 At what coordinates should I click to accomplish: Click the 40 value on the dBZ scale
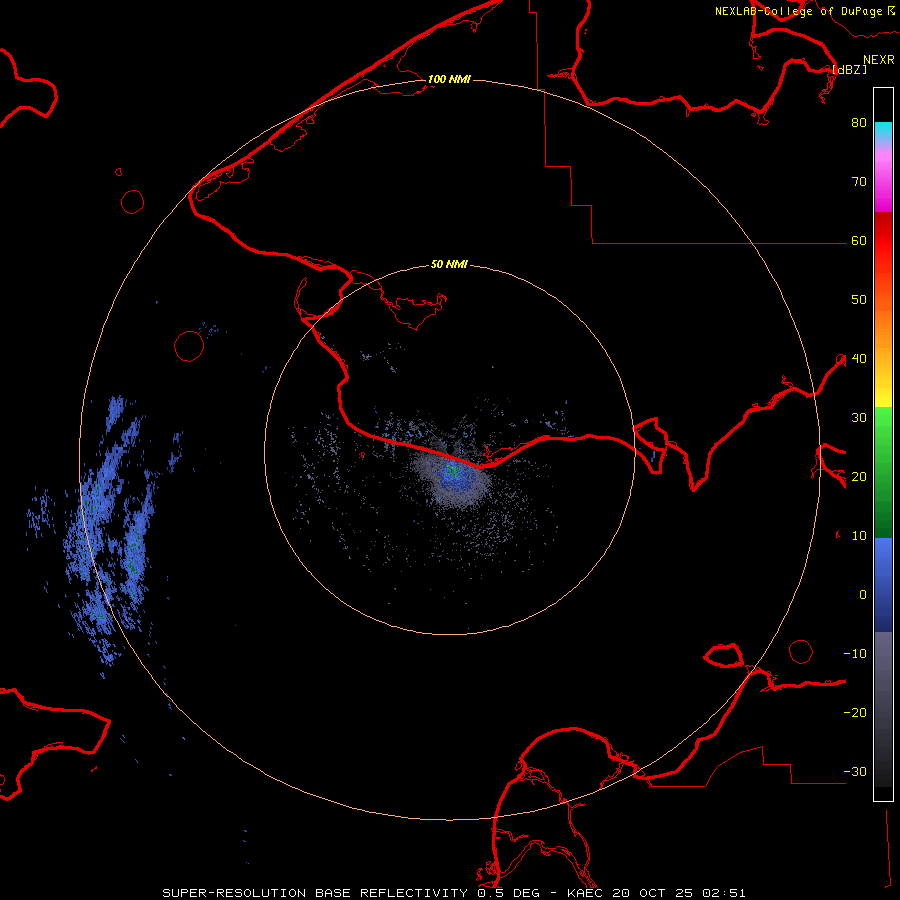[x=859, y=359]
